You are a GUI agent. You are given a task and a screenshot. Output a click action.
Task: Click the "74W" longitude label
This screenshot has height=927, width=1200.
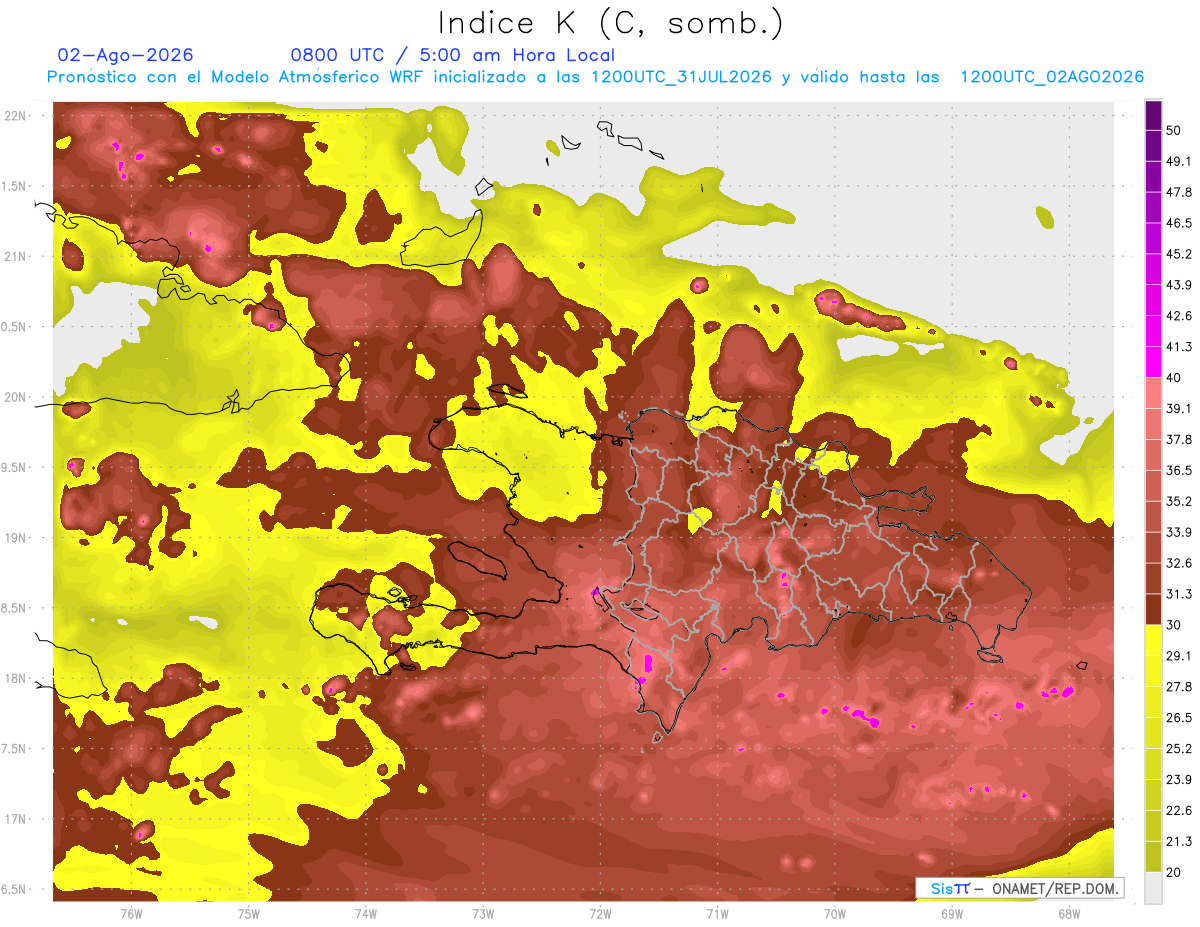(x=366, y=914)
